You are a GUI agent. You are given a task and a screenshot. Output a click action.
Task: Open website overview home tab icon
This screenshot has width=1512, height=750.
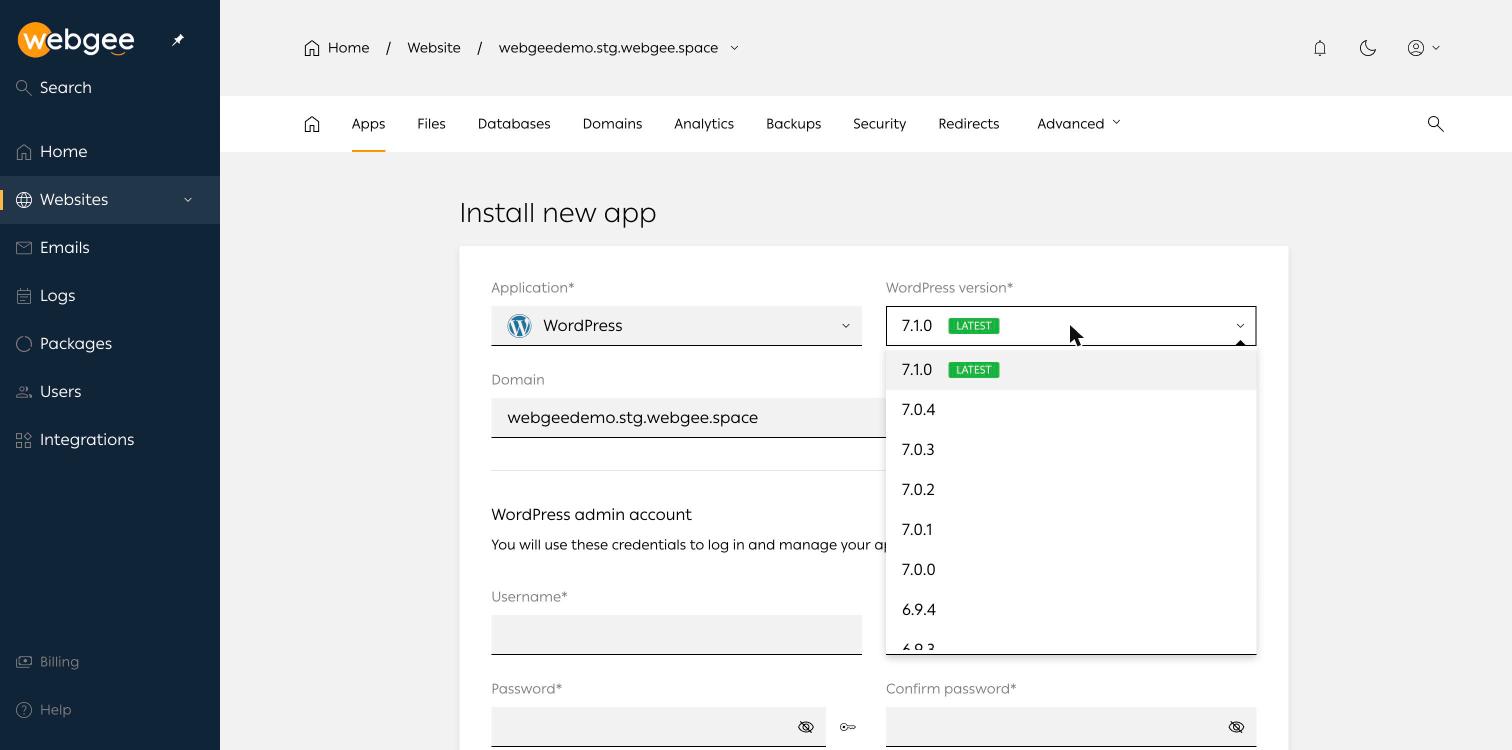pyautogui.click(x=312, y=124)
